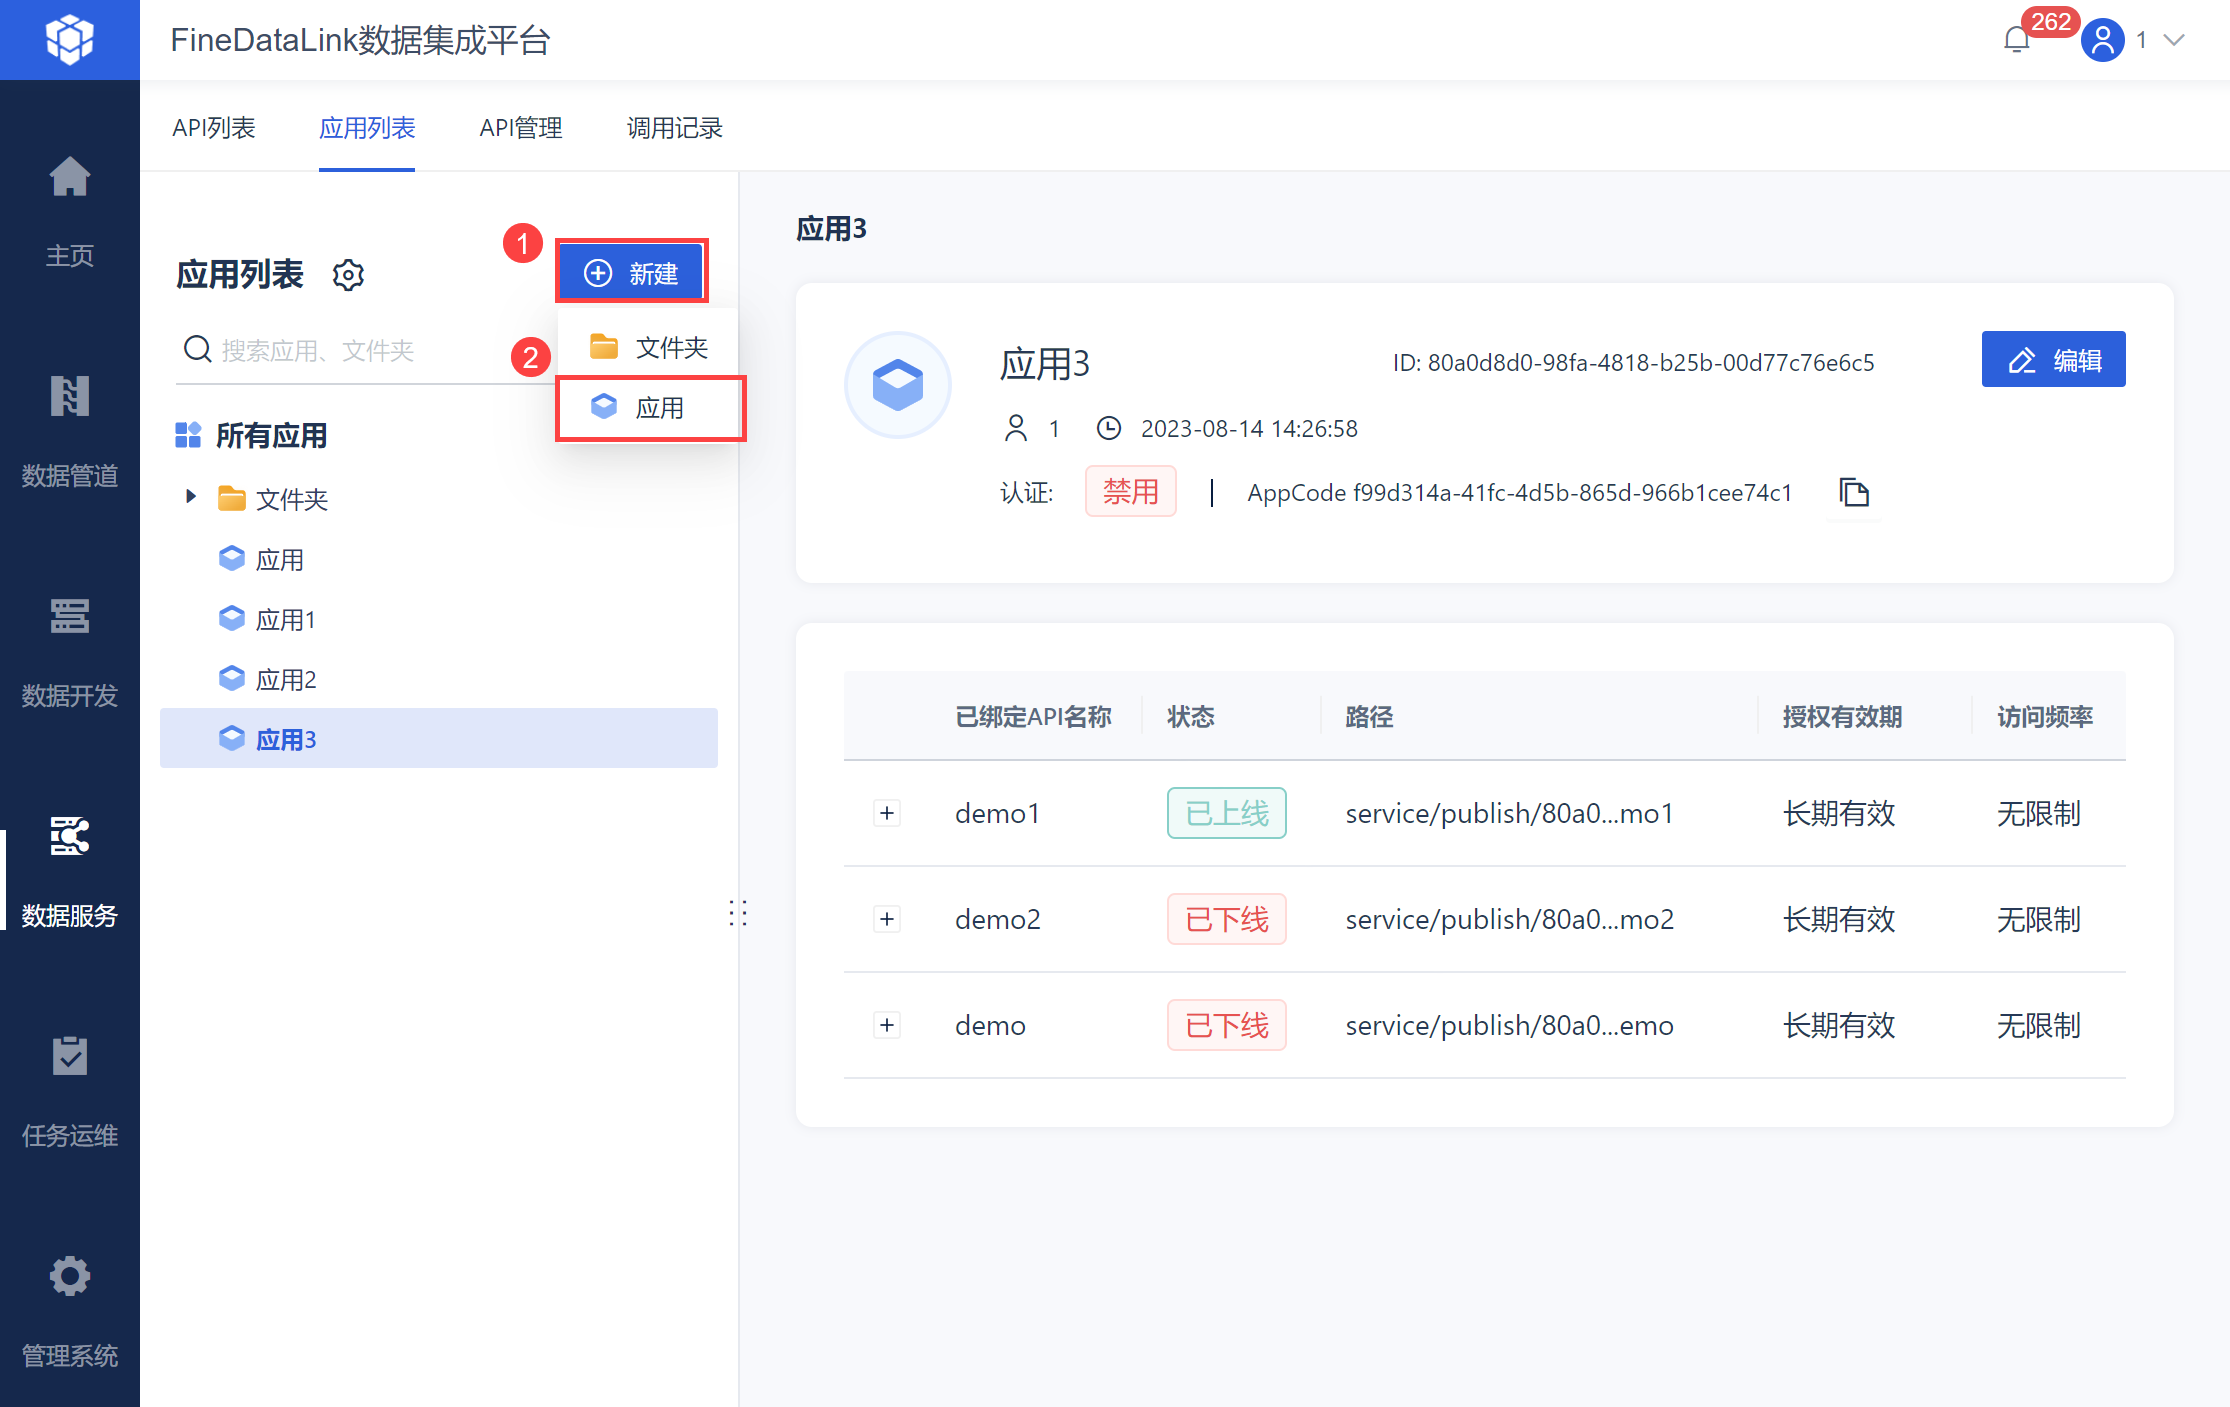Expand the demo2 API row
The image size is (2230, 1407).
tap(887, 919)
